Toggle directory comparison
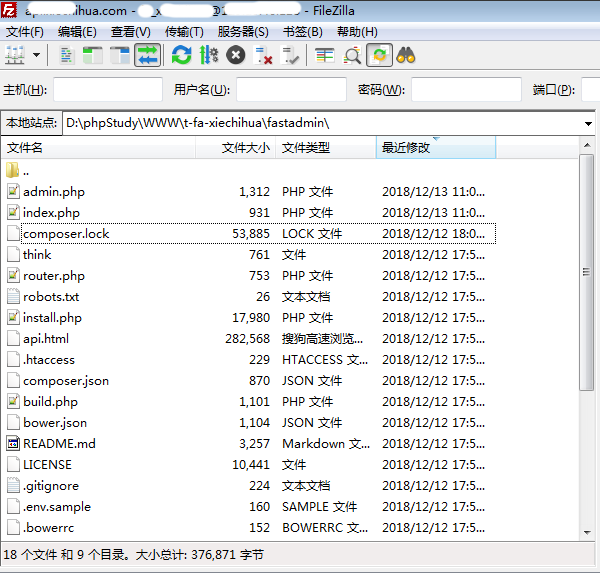 352,55
